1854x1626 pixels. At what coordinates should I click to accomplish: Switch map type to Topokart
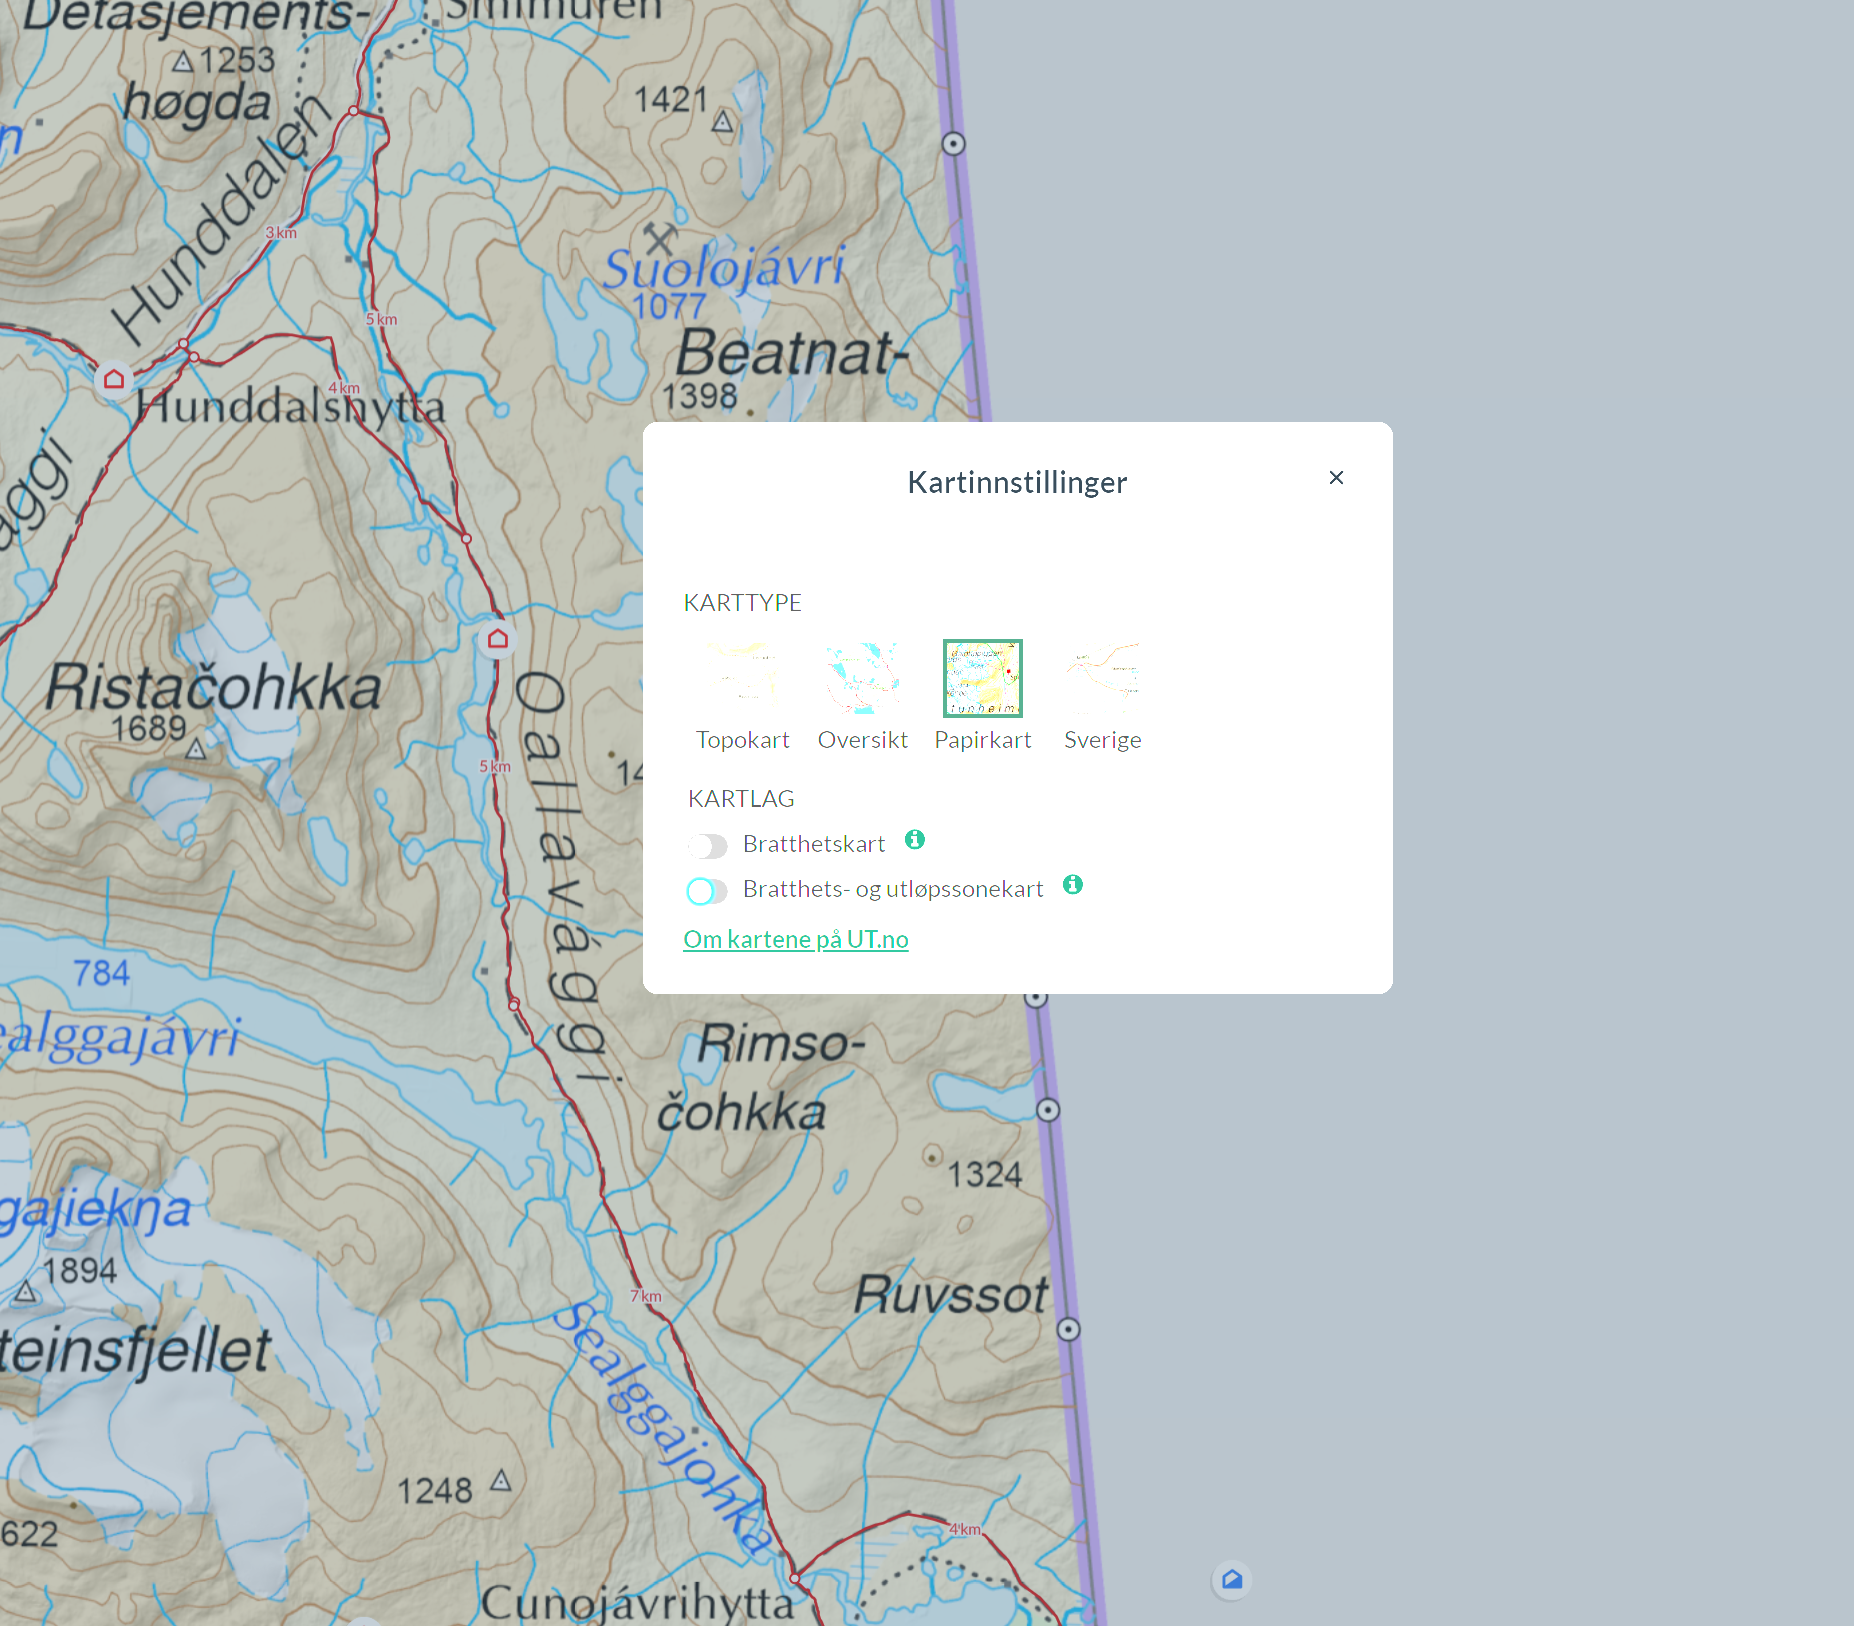pyautogui.click(x=742, y=679)
